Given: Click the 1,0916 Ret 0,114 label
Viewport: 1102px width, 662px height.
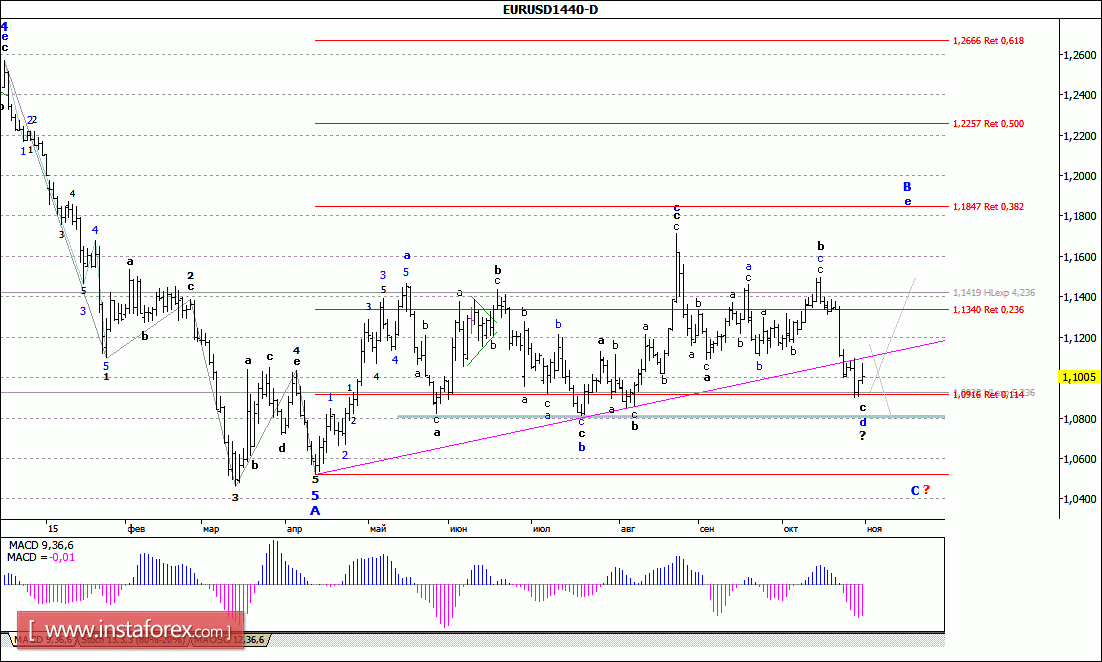Looking at the screenshot, I should (x=988, y=395).
